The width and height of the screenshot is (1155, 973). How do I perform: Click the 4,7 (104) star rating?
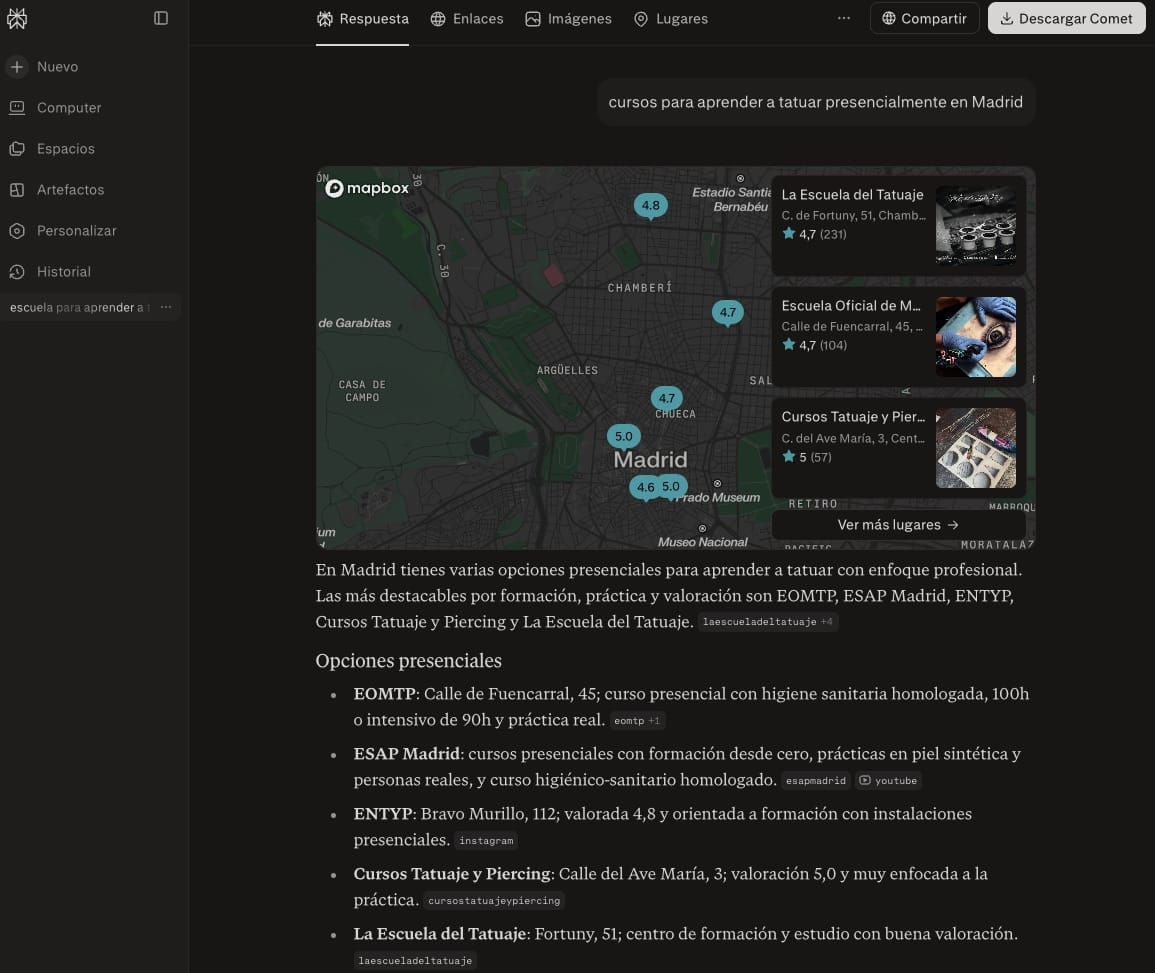tap(815, 345)
